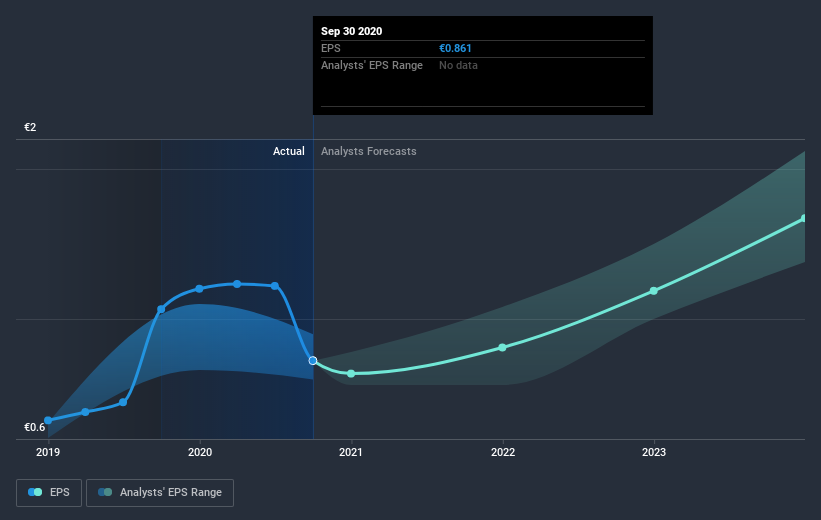821x520 pixels.
Task: Toggle the EPS legend series
Action: (49, 492)
